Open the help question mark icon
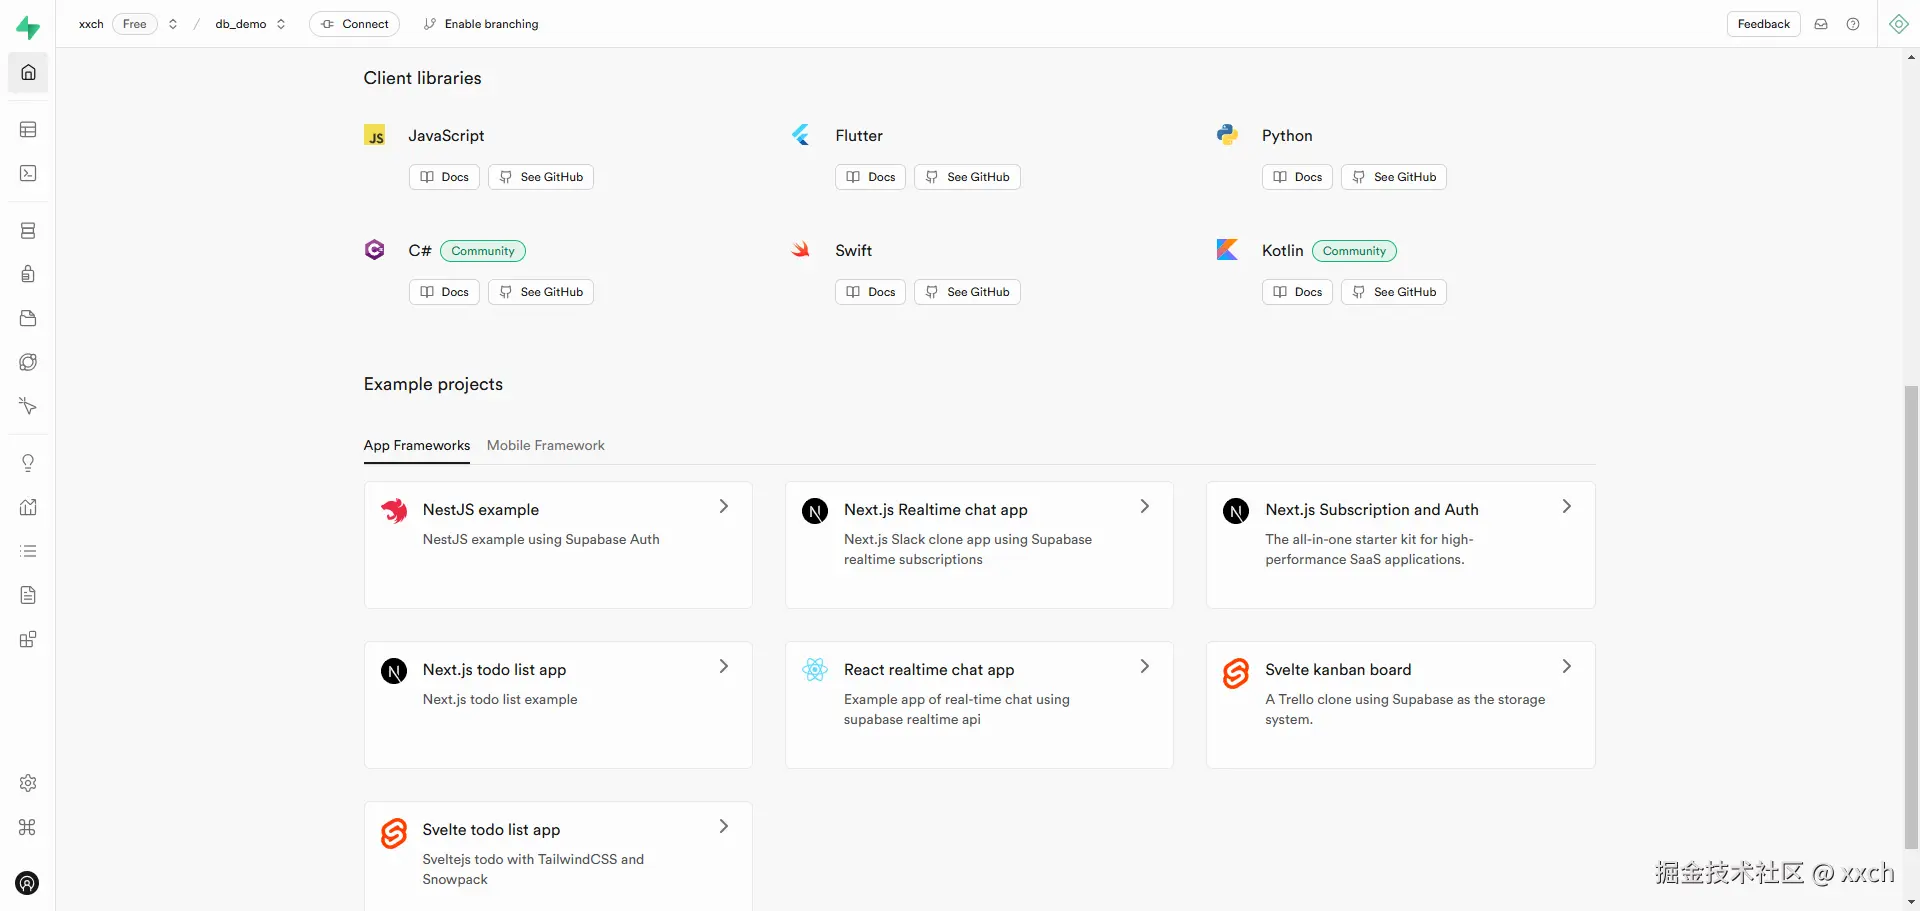The image size is (1920, 911). 1853,24
